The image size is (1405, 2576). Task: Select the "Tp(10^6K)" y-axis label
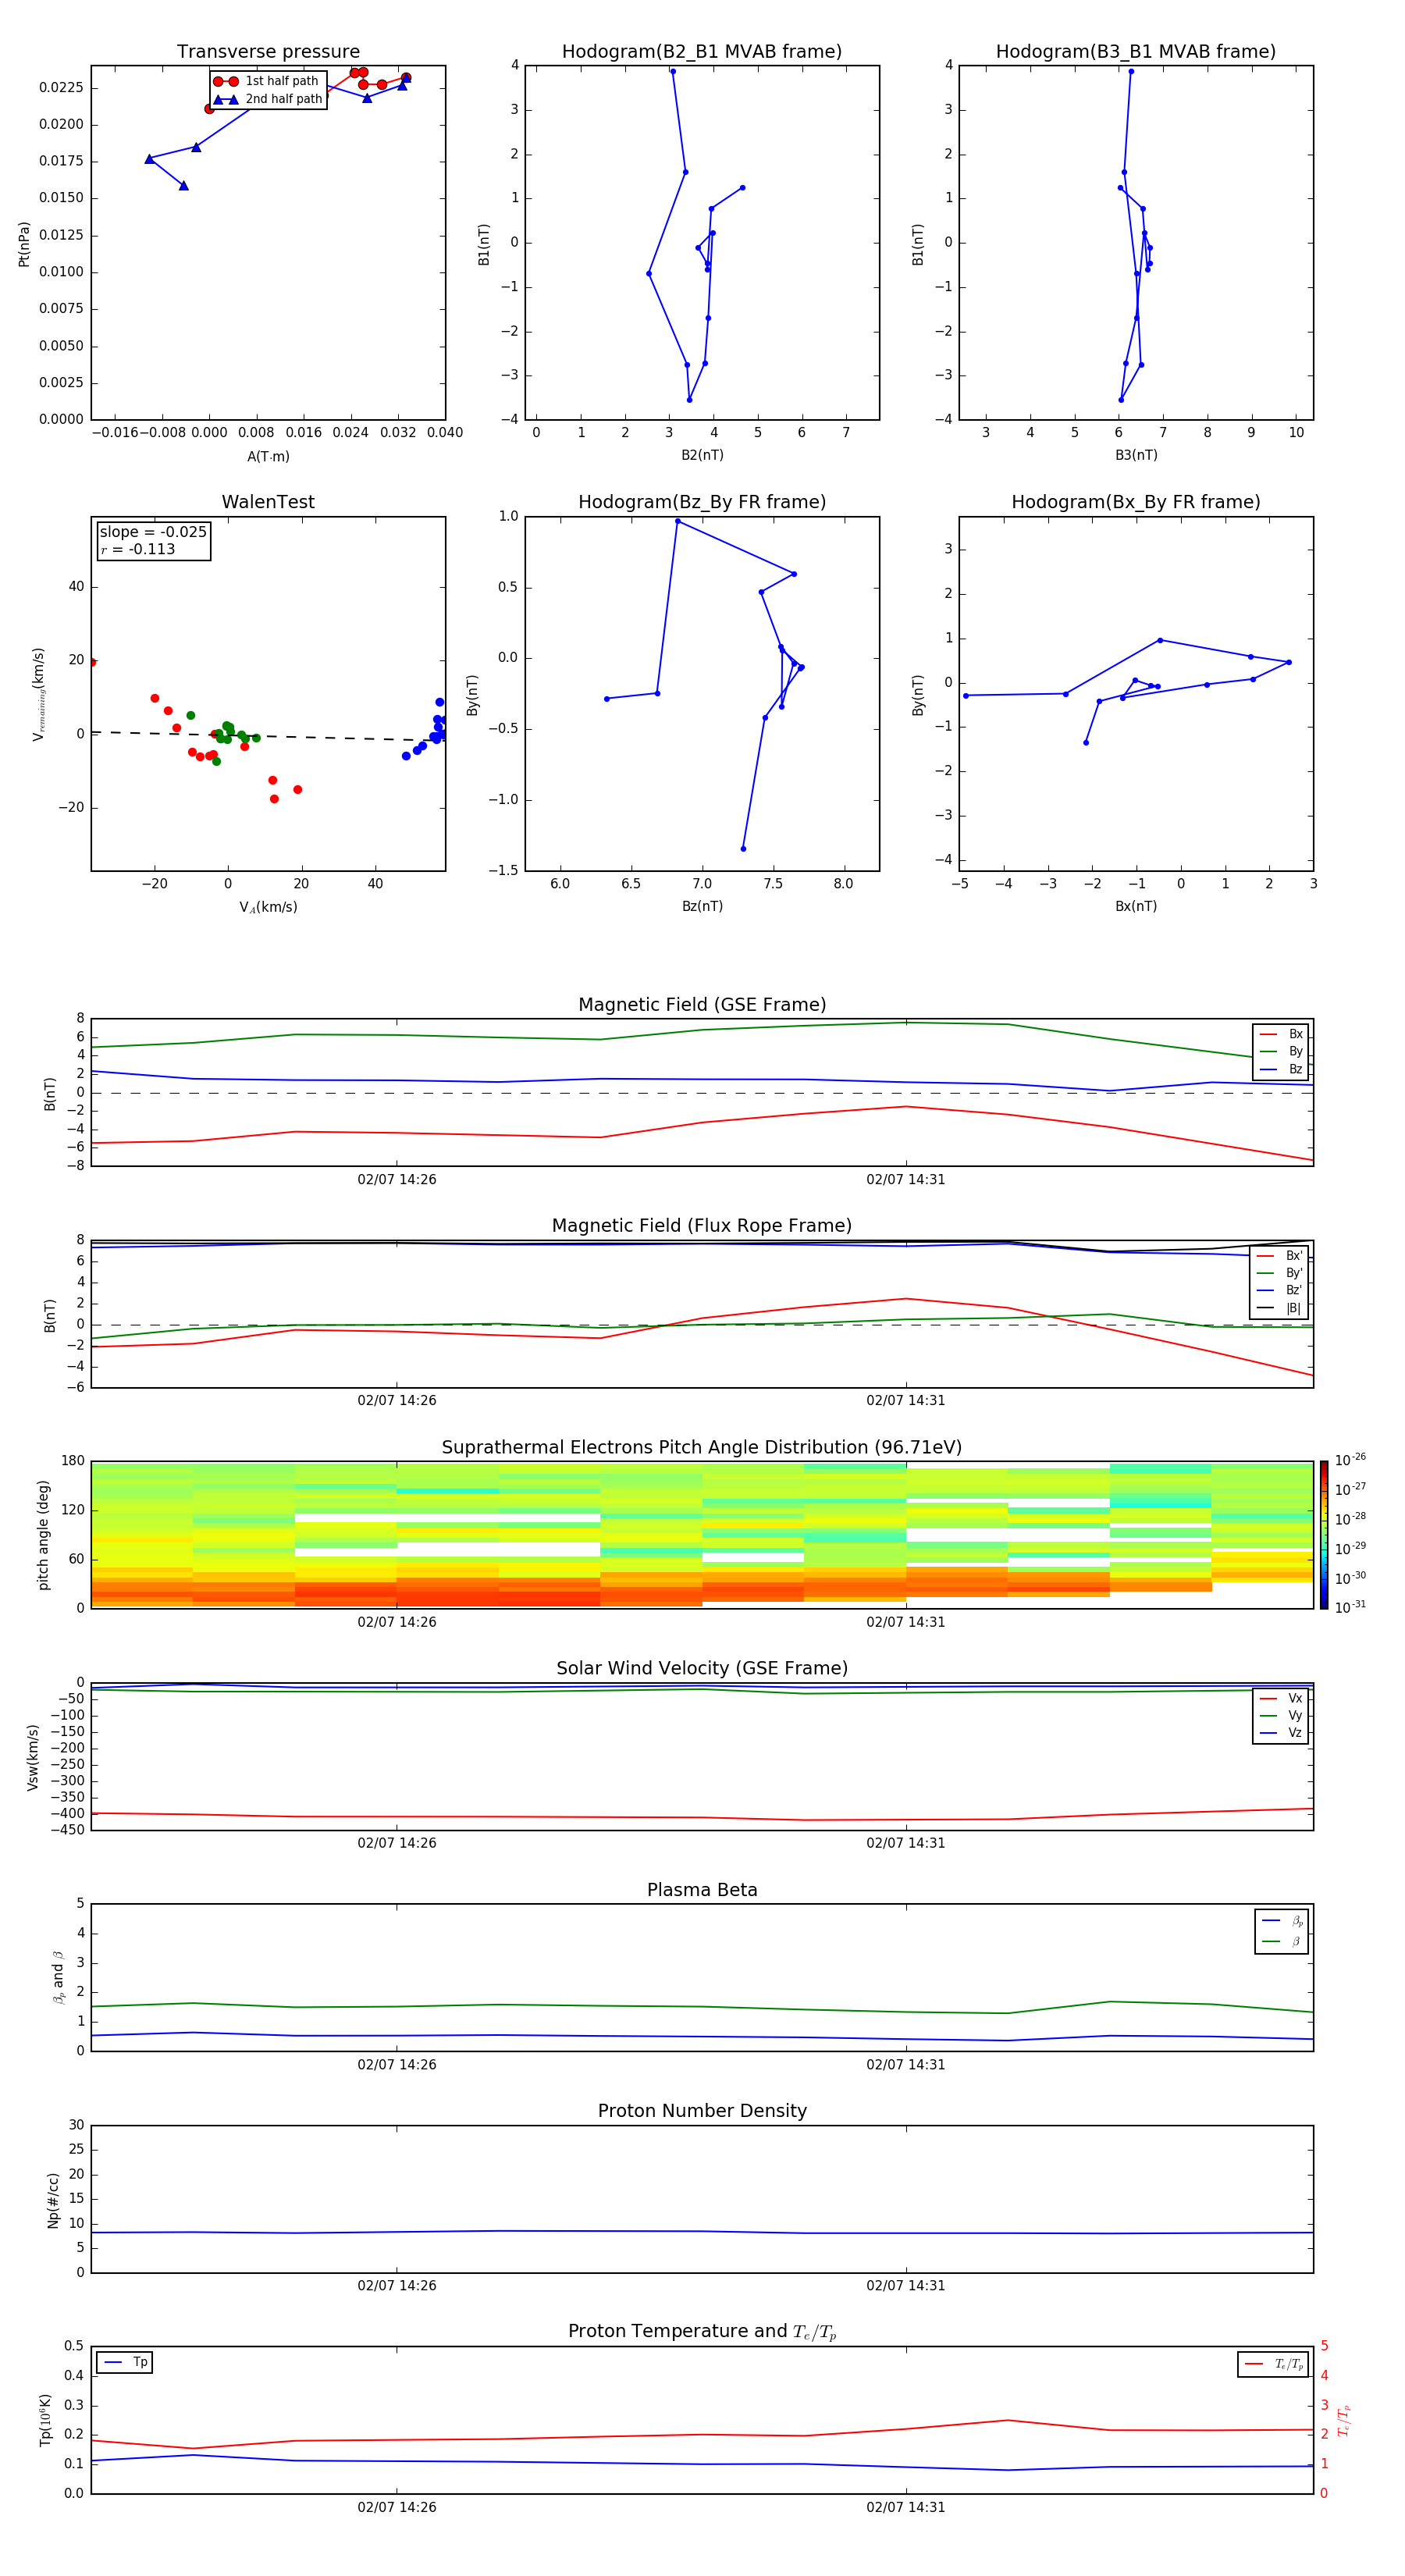pyautogui.click(x=45, y=2420)
